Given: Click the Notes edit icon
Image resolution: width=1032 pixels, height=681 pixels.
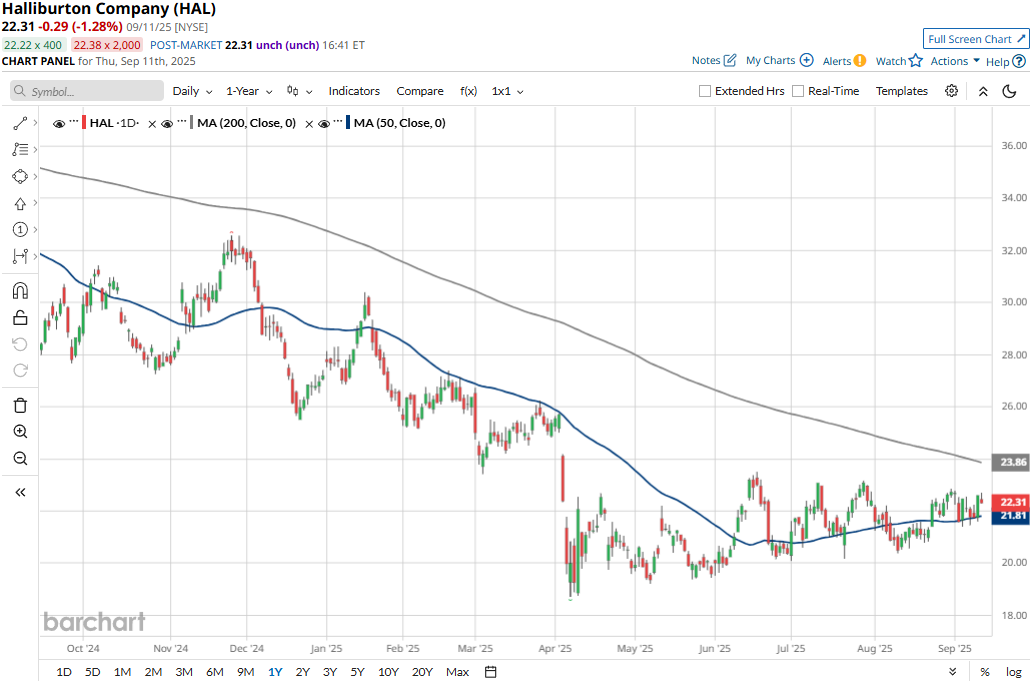Looking at the screenshot, I should click(730, 61).
